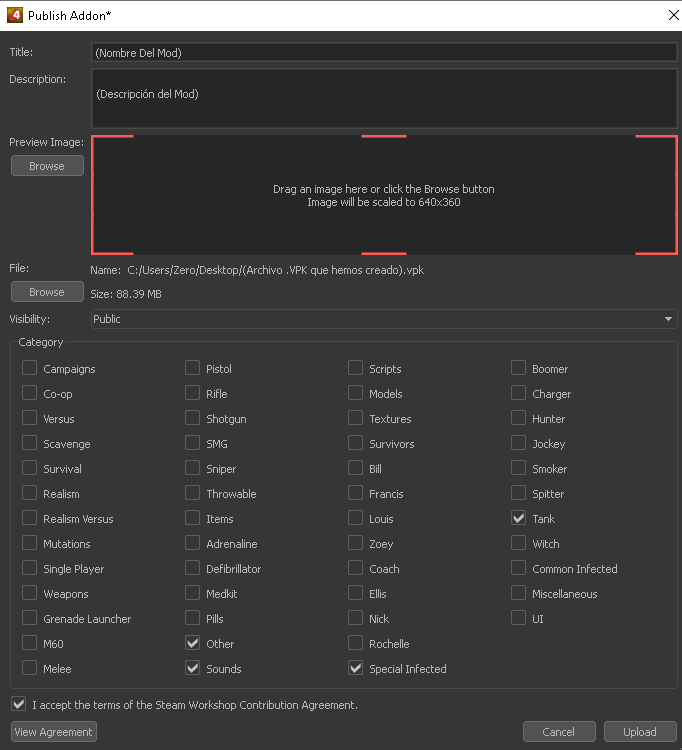Focus the Description text box

click(383, 98)
